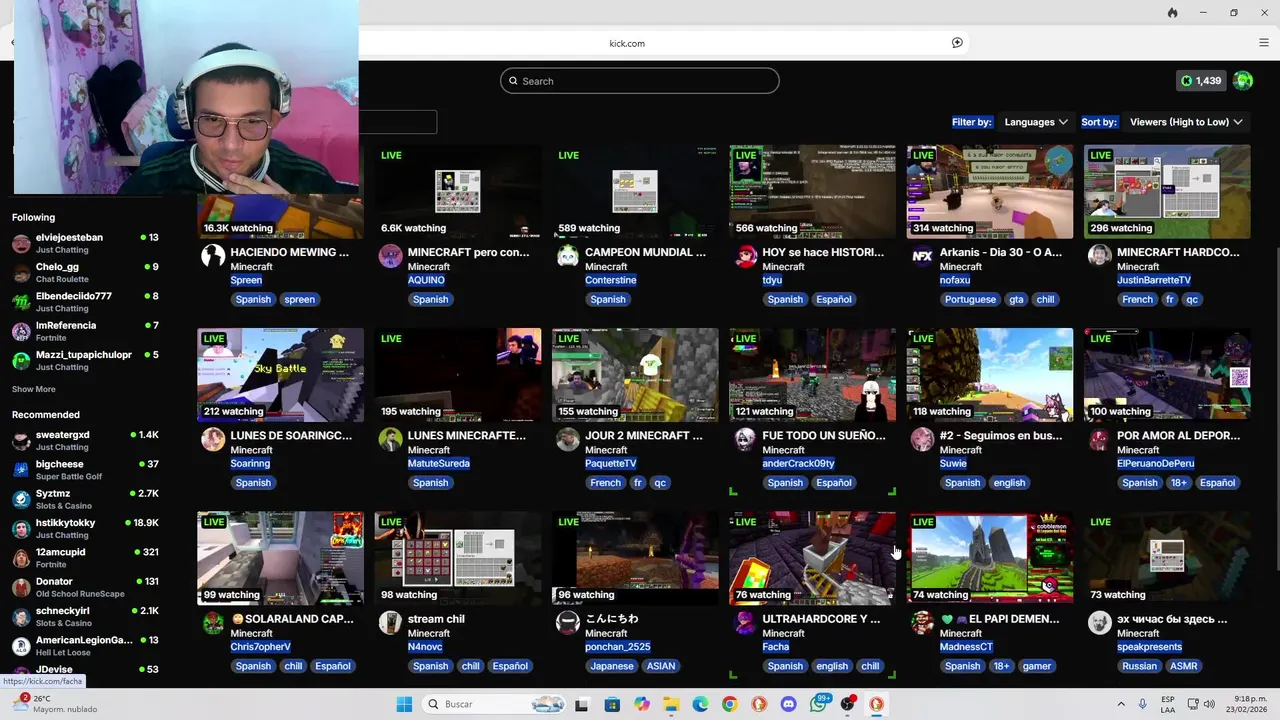Open Google Chrome from taskbar
Viewport: 1280px width, 720px height.
point(730,704)
